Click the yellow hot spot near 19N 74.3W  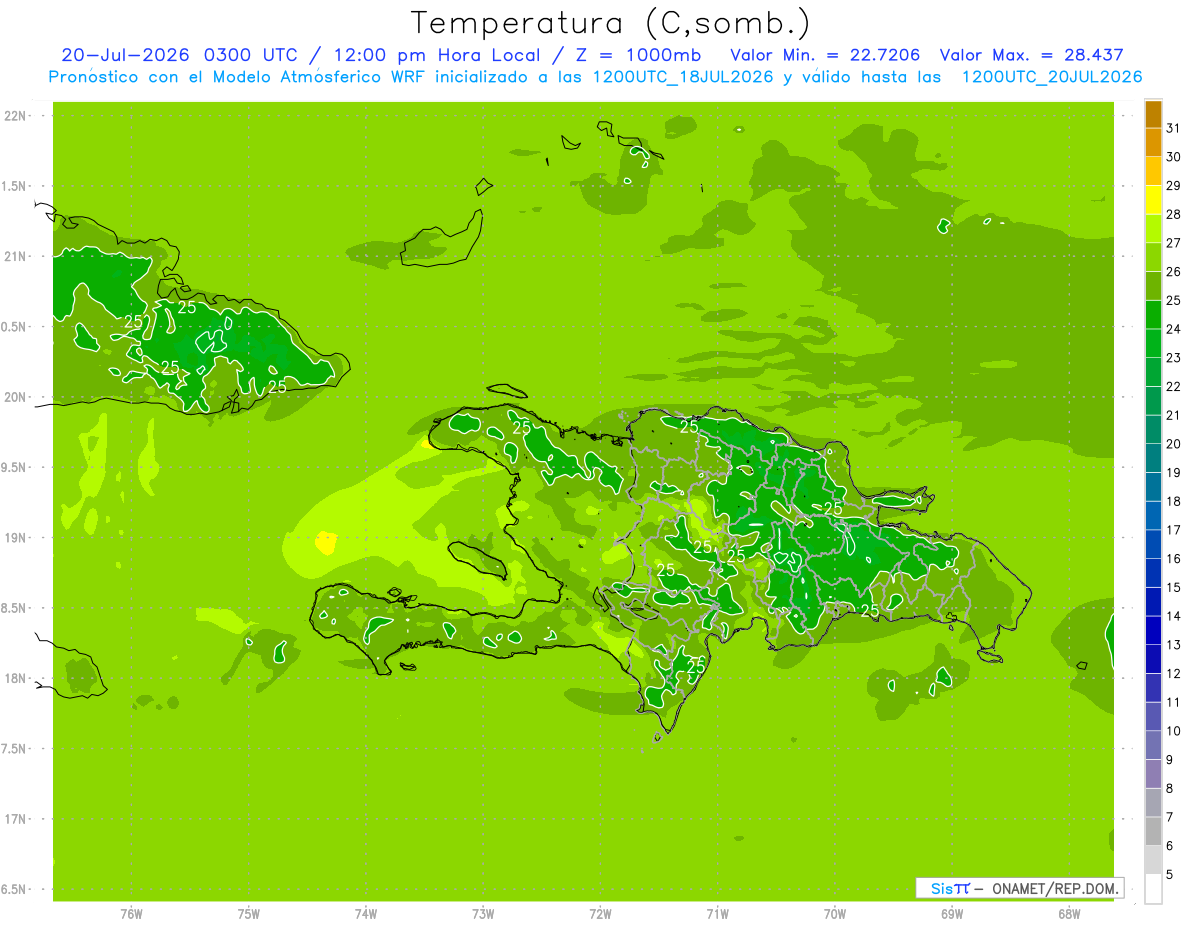click(x=325, y=543)
